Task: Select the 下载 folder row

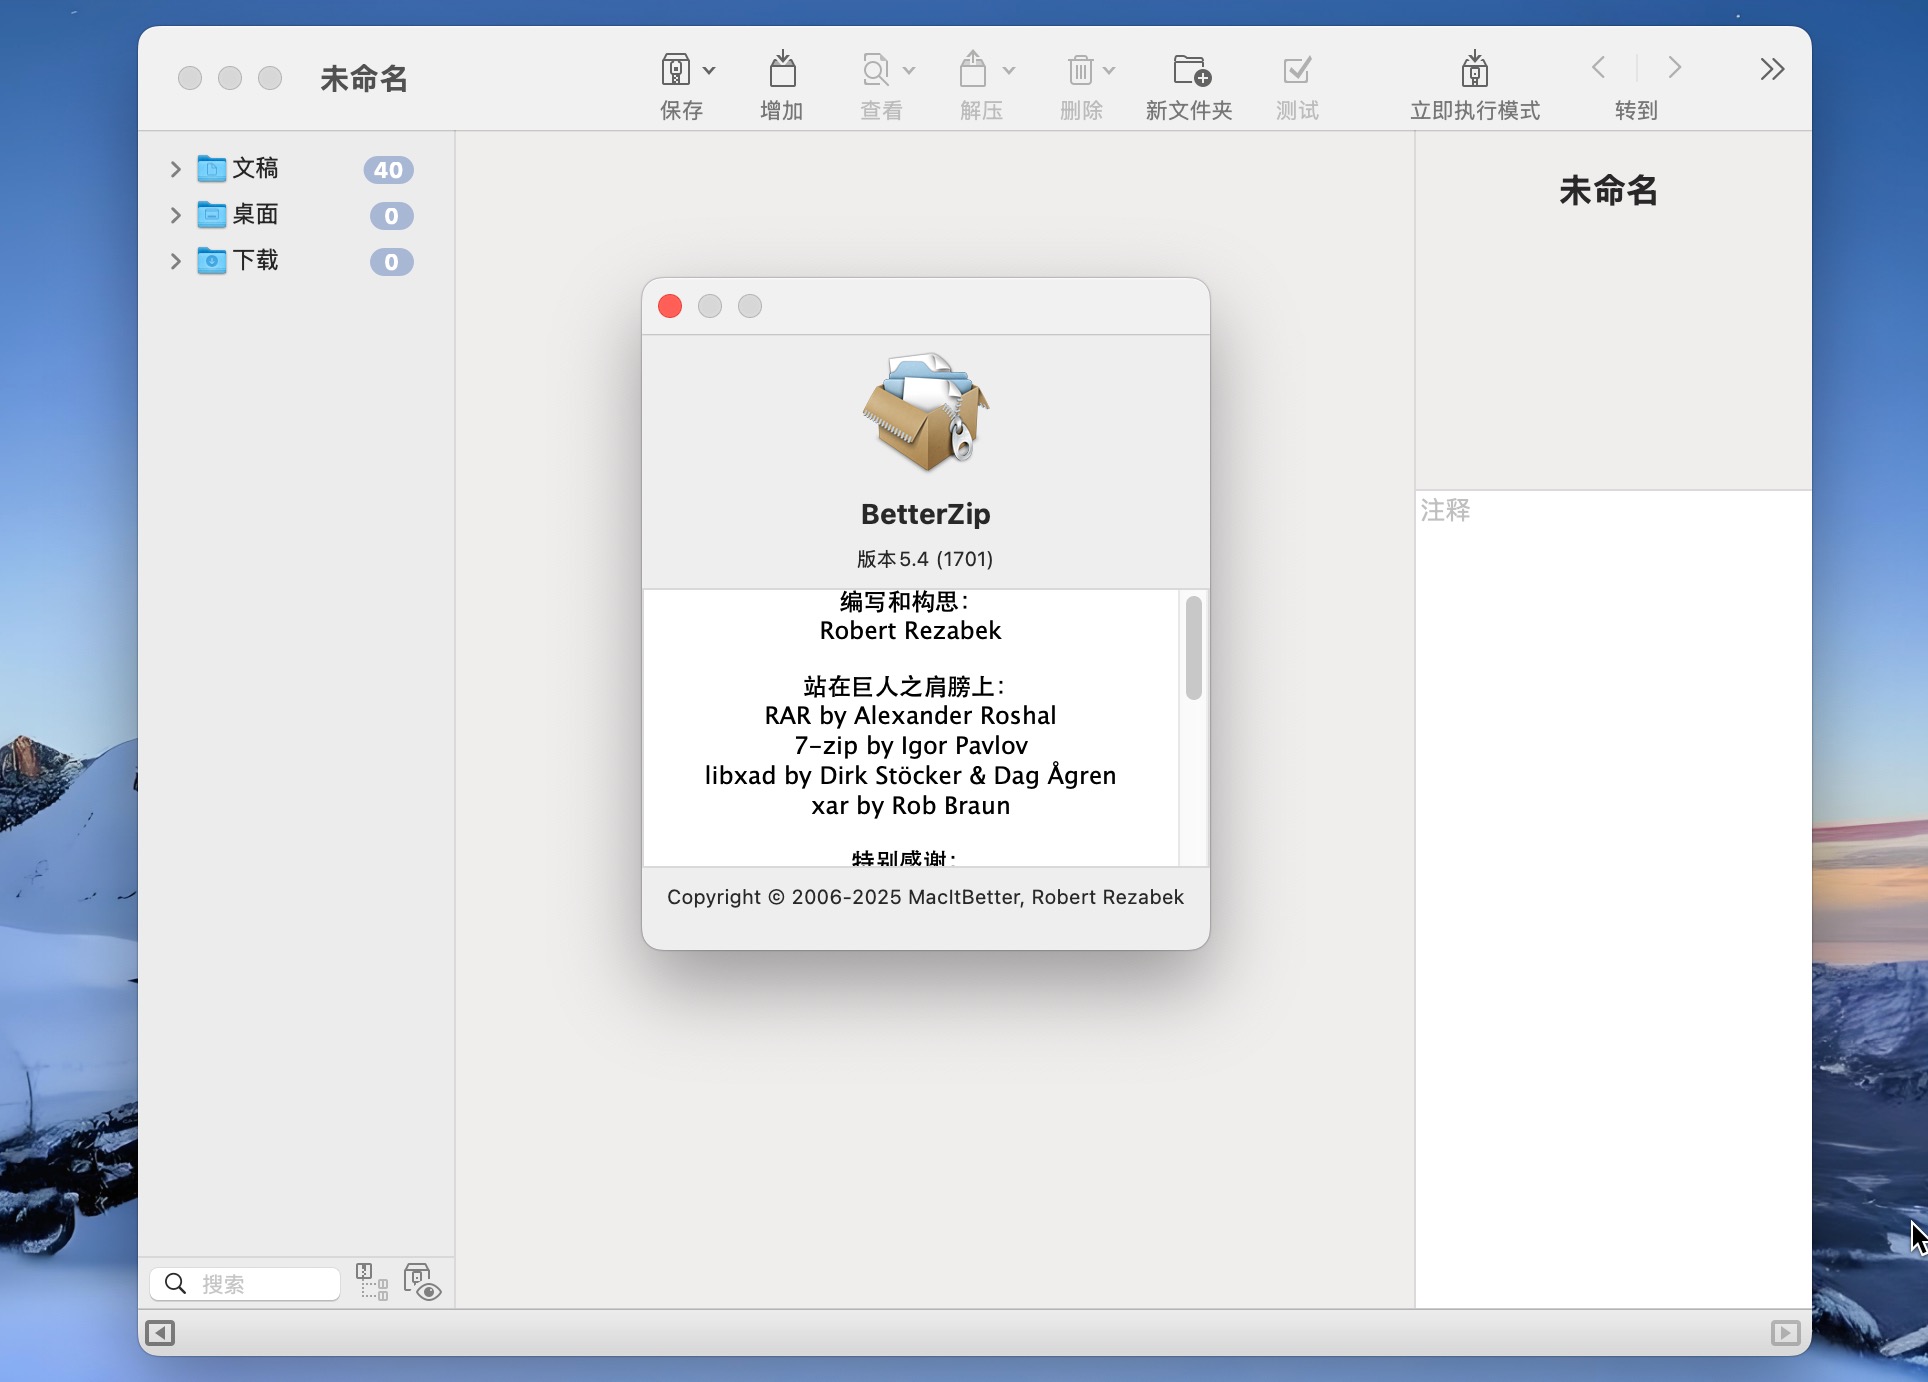Action: [296, 261]
